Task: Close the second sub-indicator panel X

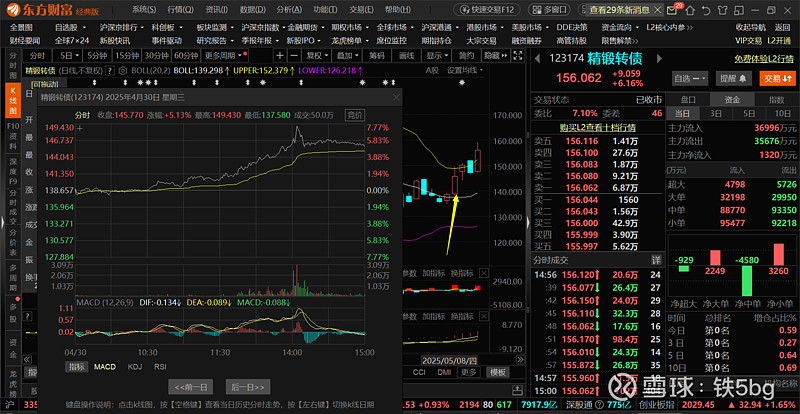Action: (x=484, y=316)
